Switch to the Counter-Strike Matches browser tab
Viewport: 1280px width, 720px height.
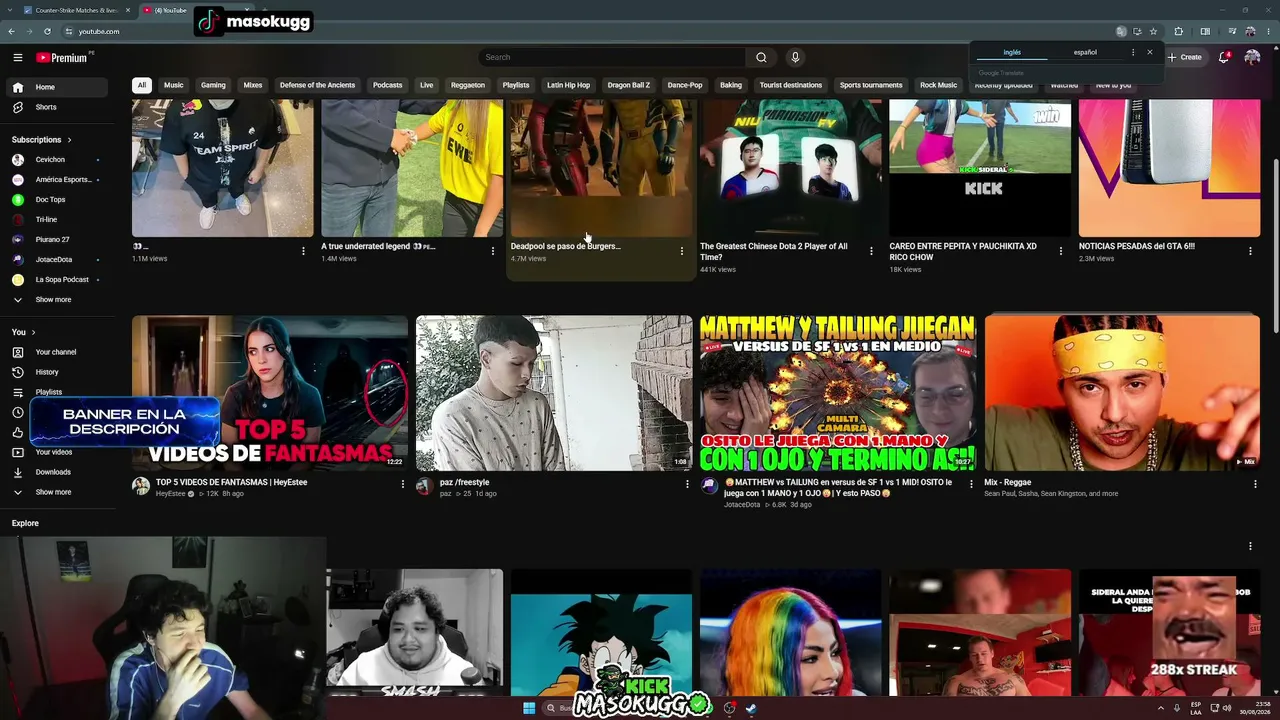click(x=75, y=10)
